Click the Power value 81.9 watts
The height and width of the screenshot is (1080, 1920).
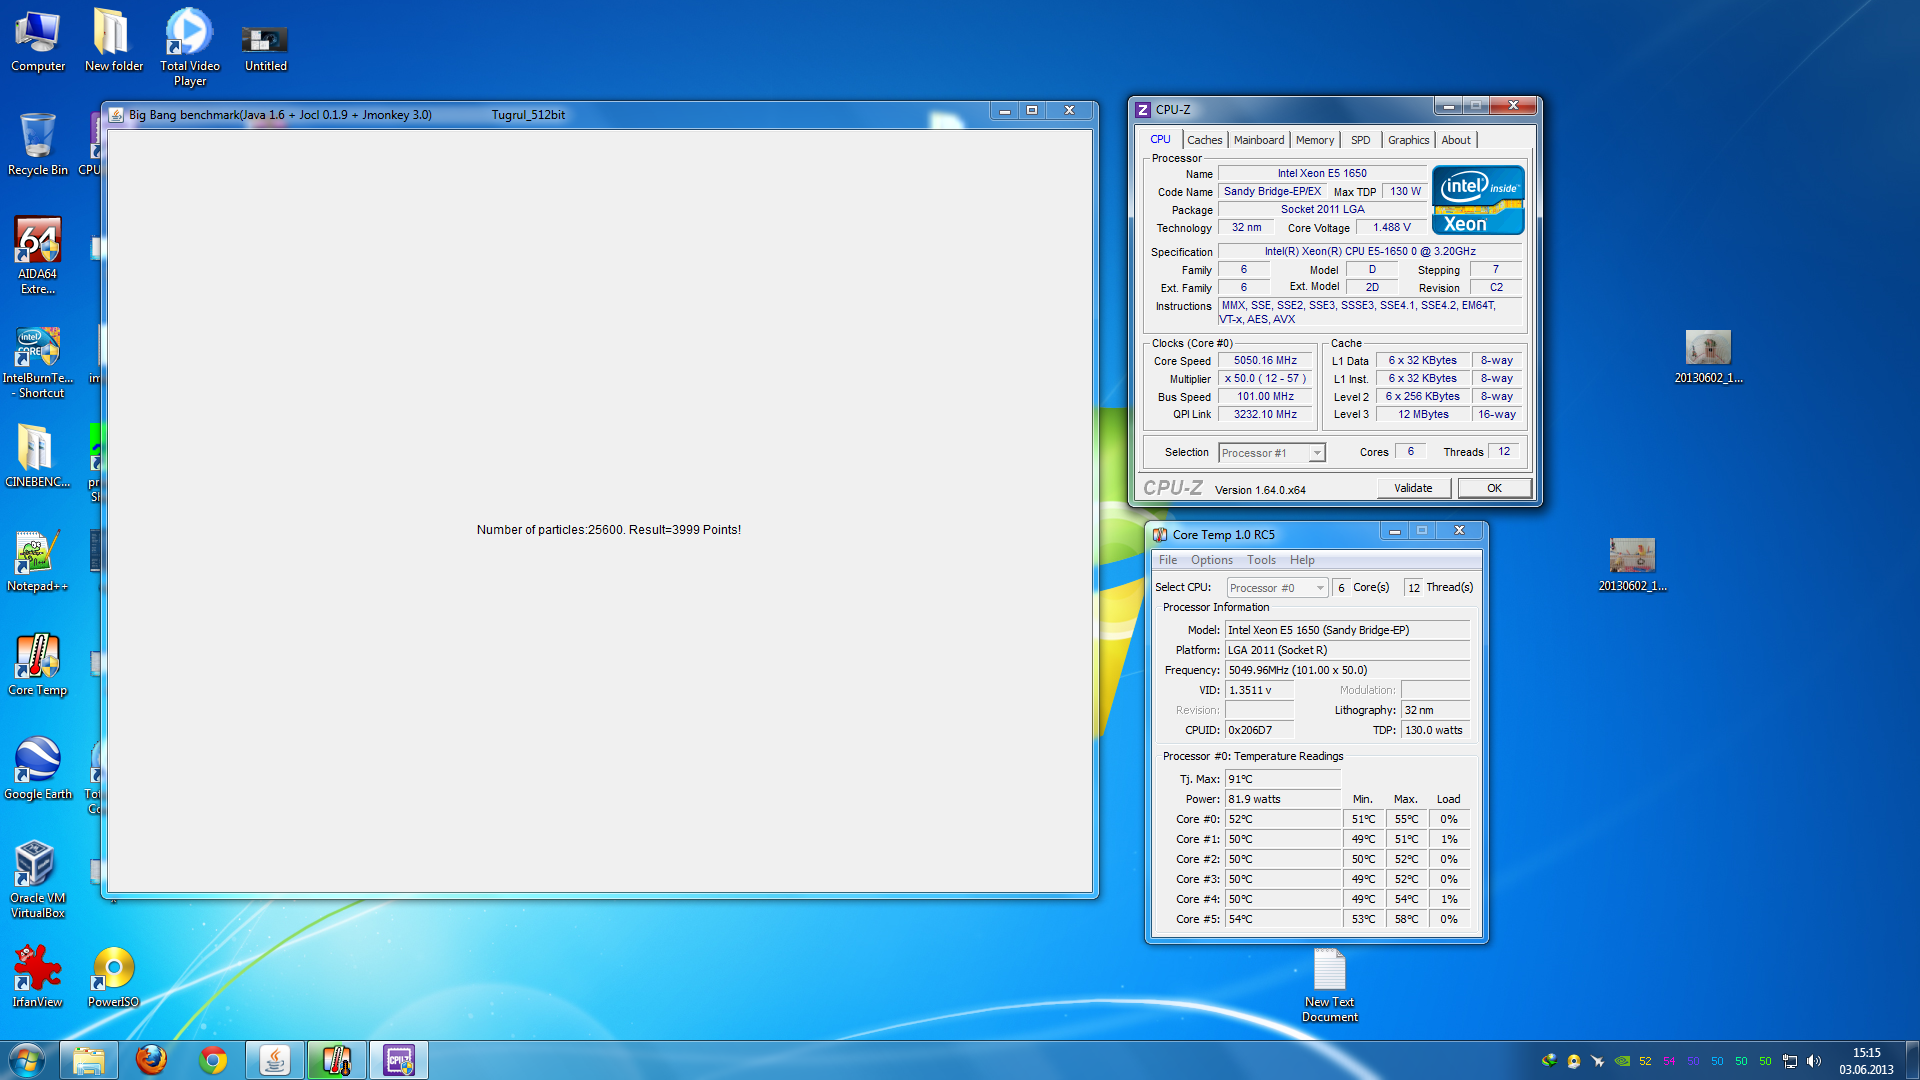point(1283,799)
